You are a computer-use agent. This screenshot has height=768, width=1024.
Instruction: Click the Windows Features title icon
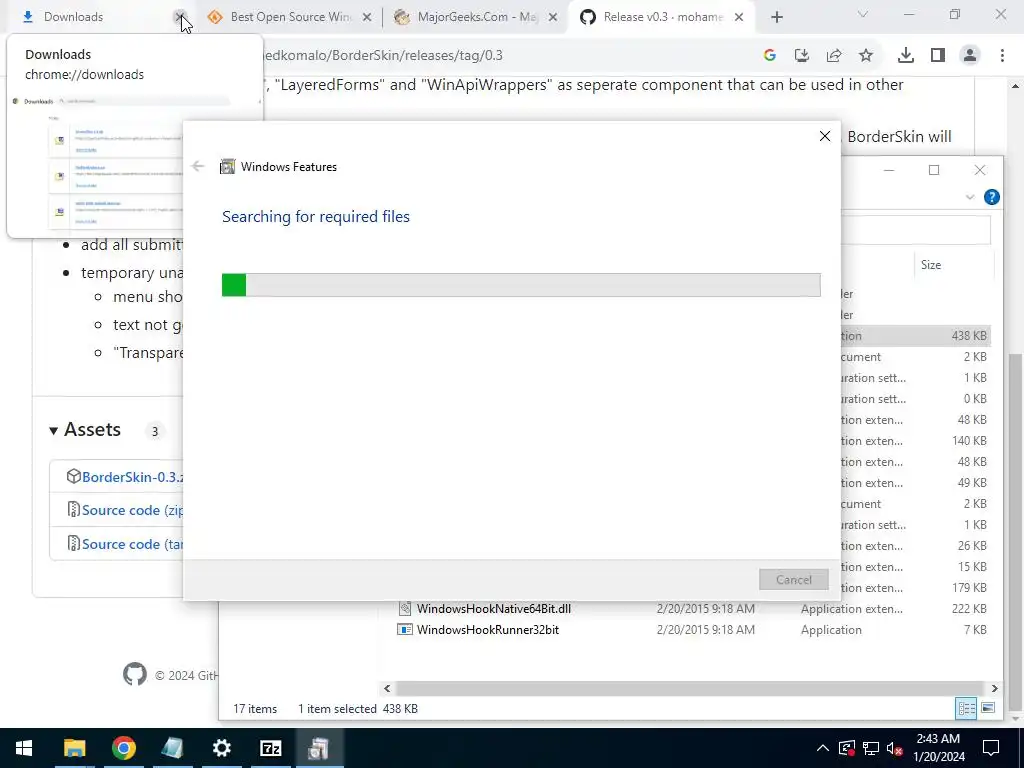(227, 167)
